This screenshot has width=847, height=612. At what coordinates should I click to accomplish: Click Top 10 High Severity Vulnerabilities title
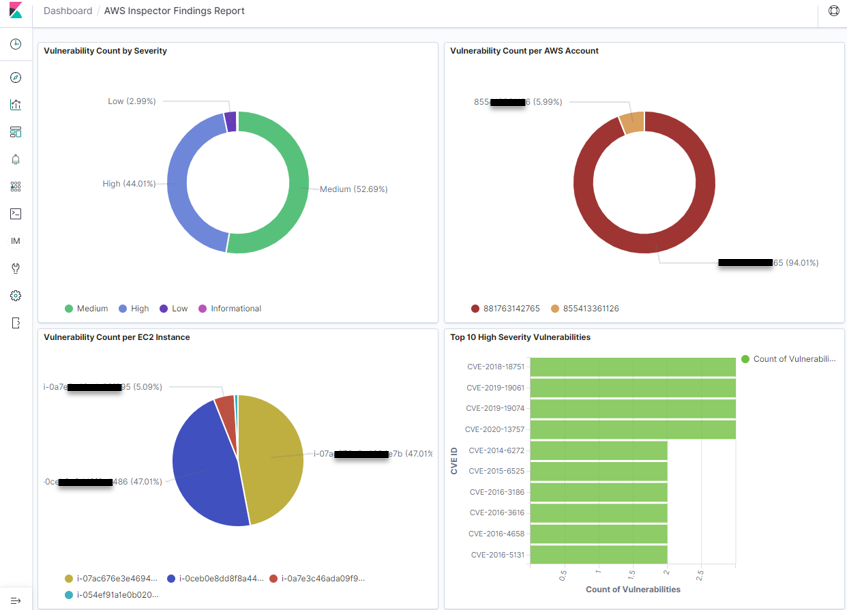(x=520, y=337)
